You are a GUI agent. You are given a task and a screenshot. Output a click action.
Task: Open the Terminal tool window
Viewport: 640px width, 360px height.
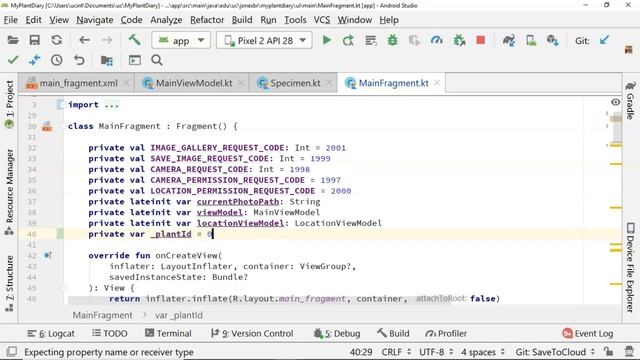[168, 333]
